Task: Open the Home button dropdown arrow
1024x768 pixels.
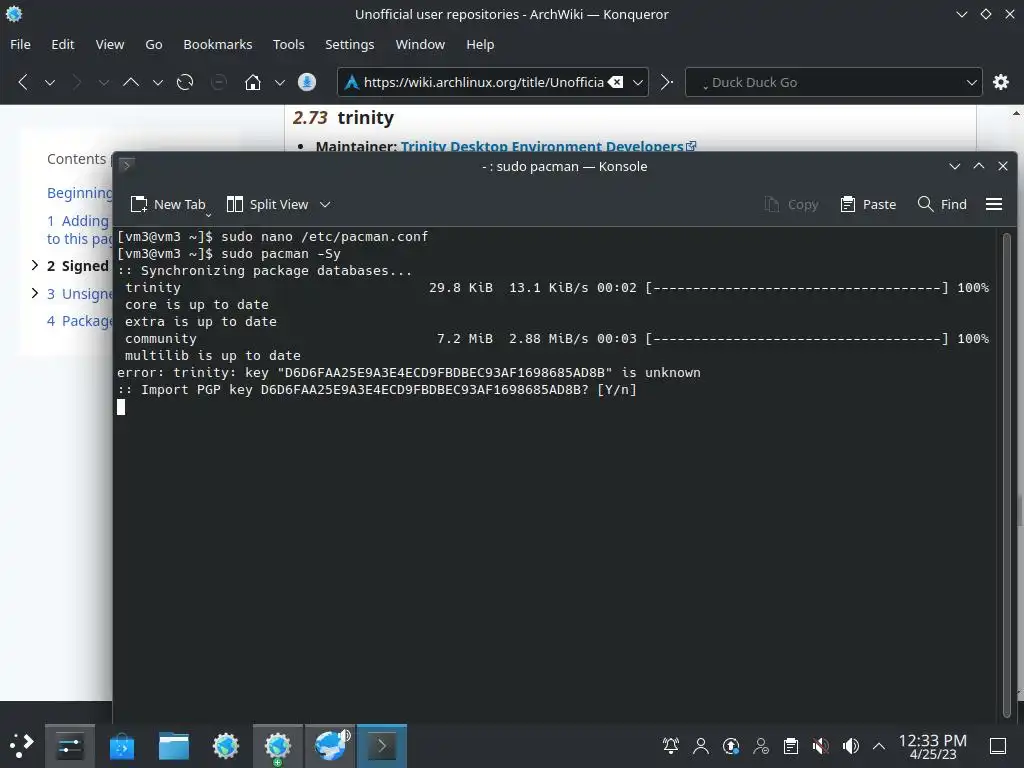Action: click(x=280, y=83)
